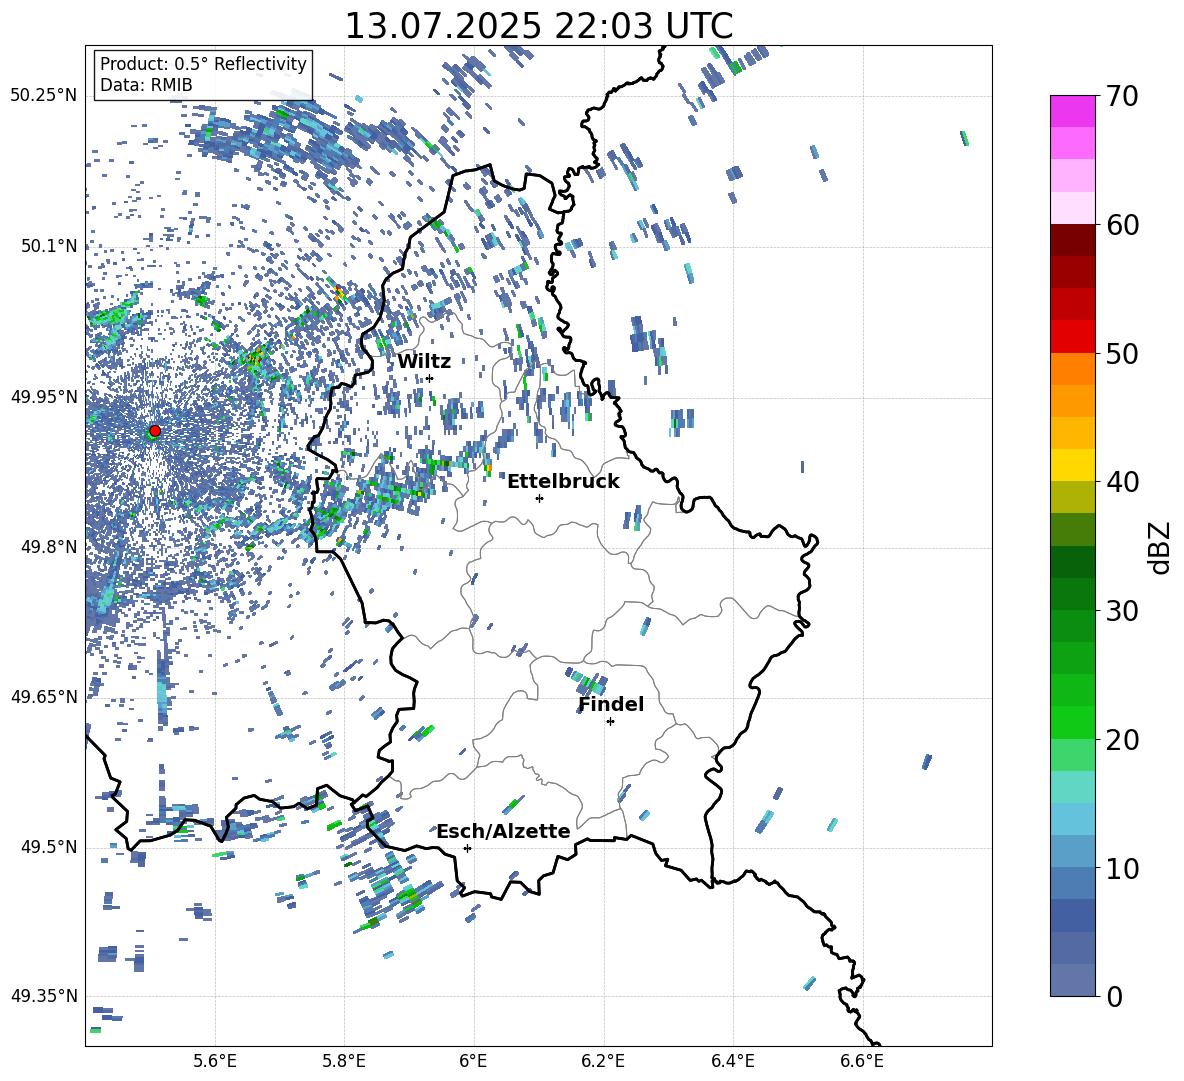Click the 20 label on the colorbar

(1122, 739)
